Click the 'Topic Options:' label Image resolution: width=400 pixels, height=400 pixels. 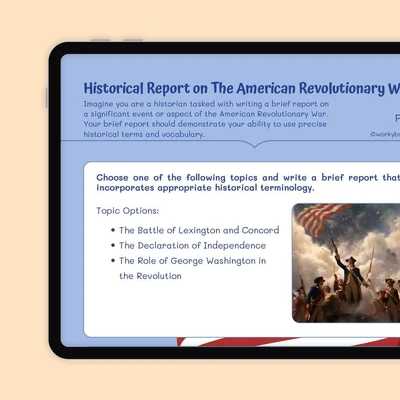(x=128, y=211)
